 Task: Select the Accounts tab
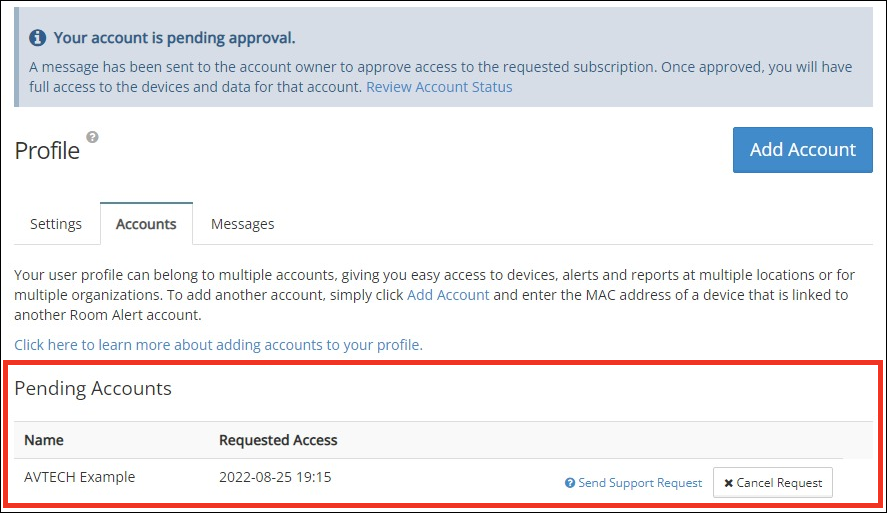pos(146,224)
